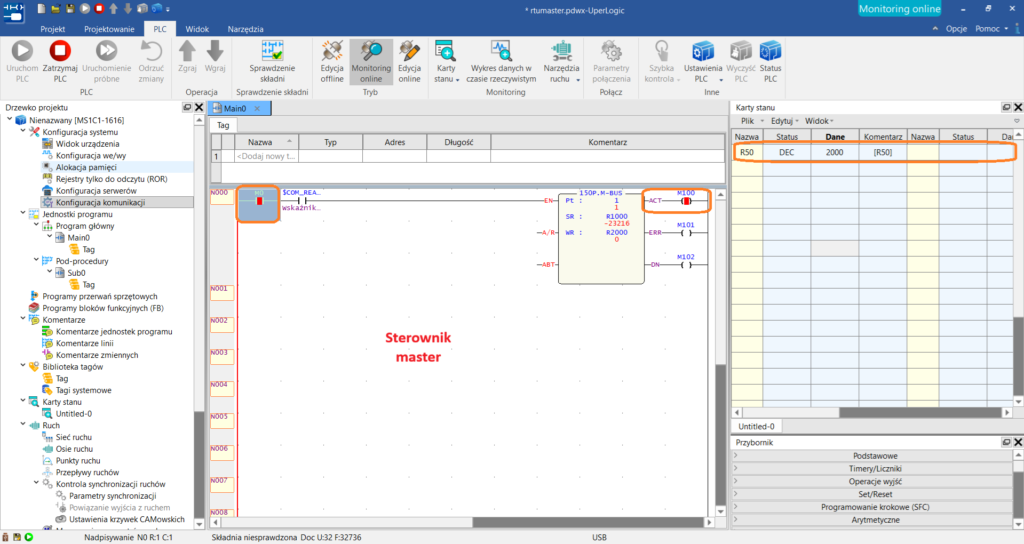
Task: Open Widok menu in Karty stanu
Action: point(817,121)
